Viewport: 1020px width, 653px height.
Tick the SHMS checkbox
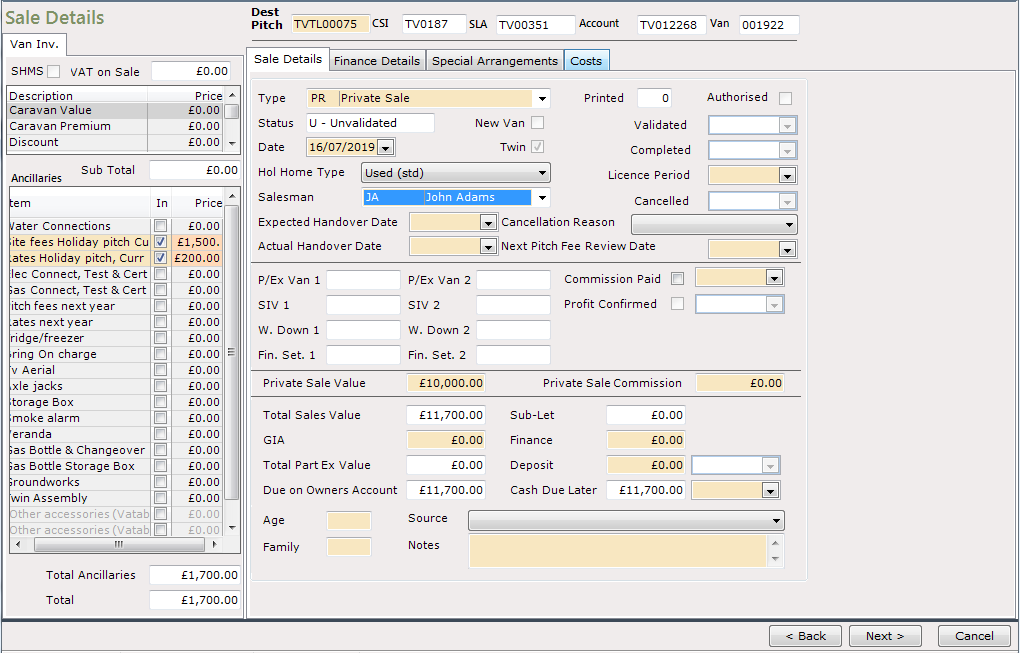[x=54, y=72]
